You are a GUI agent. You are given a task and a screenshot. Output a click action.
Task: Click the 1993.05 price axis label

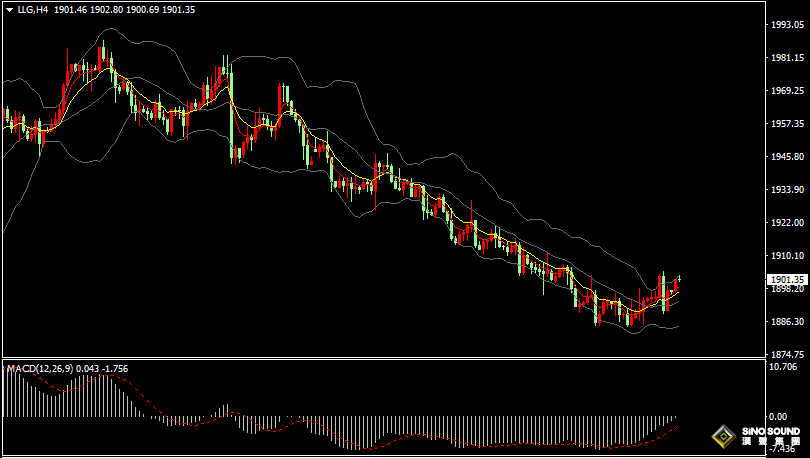[x=786, y=25]
